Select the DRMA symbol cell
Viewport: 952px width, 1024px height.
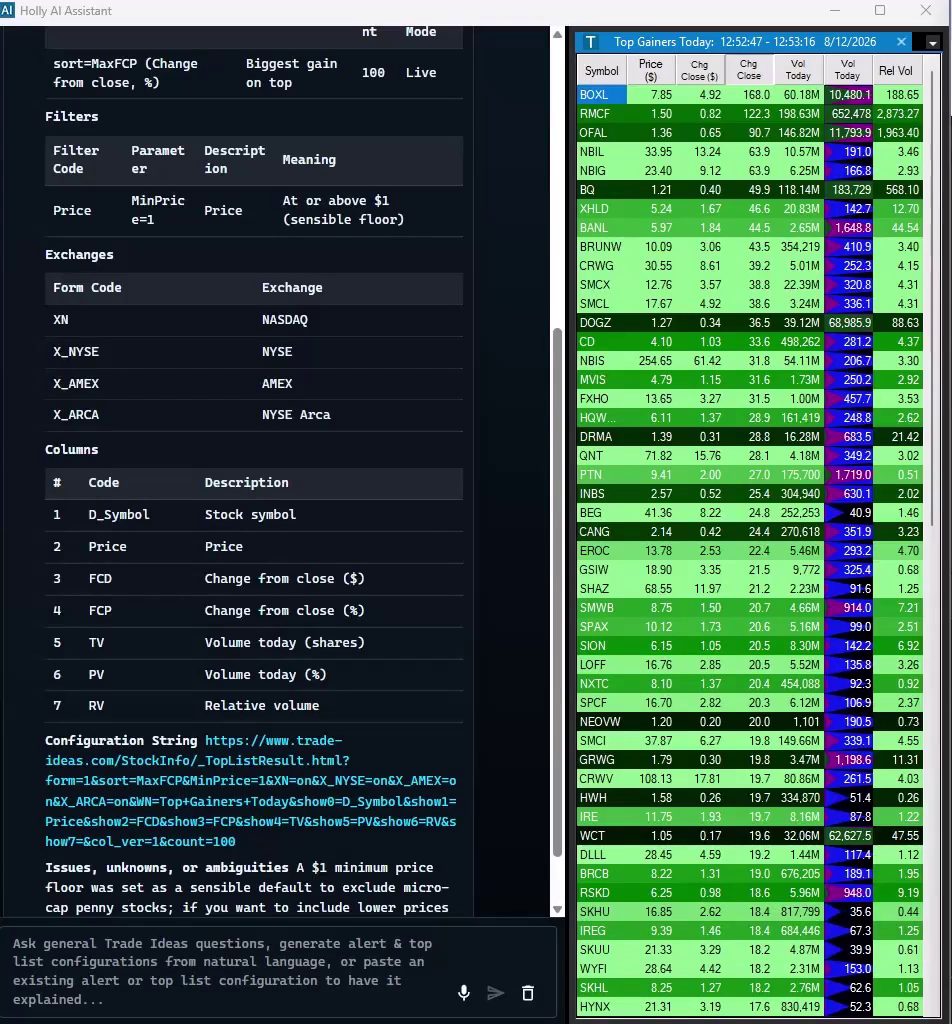(601, 436)
